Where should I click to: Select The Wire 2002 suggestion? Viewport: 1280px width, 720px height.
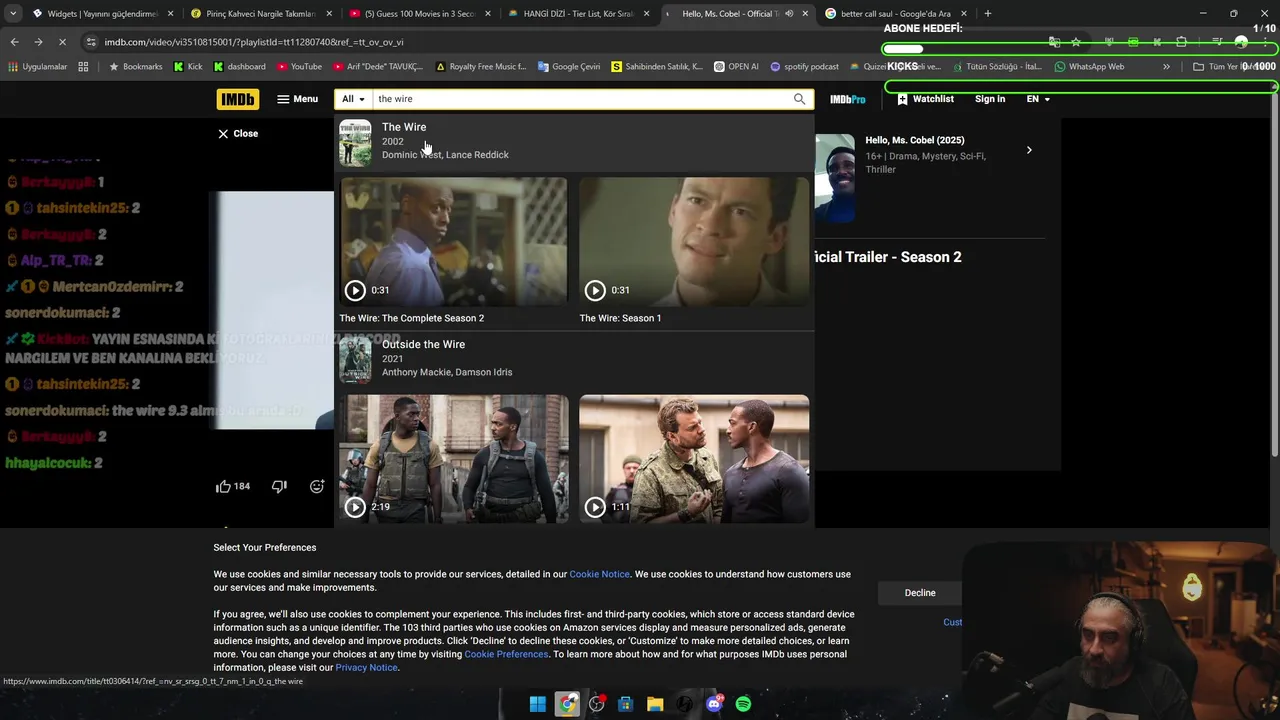click(x=574, y=141)
